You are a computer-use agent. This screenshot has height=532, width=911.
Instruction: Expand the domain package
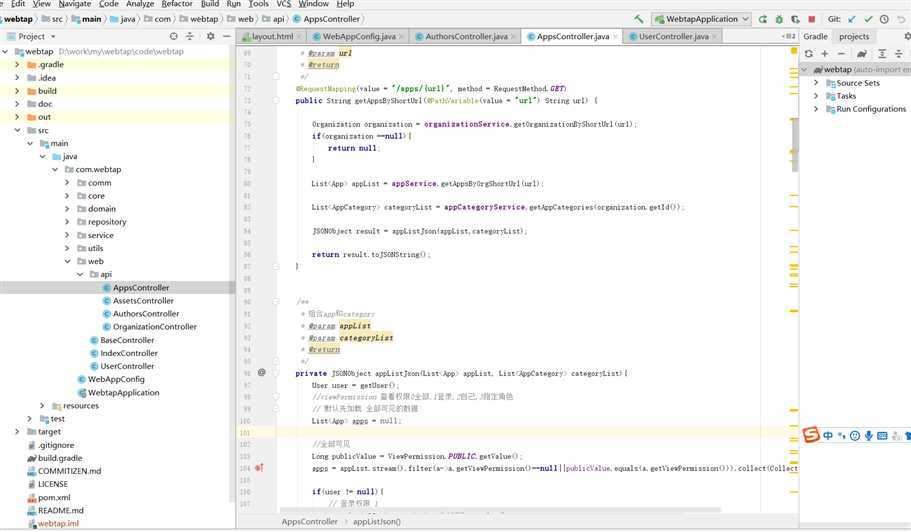(67, 209)
